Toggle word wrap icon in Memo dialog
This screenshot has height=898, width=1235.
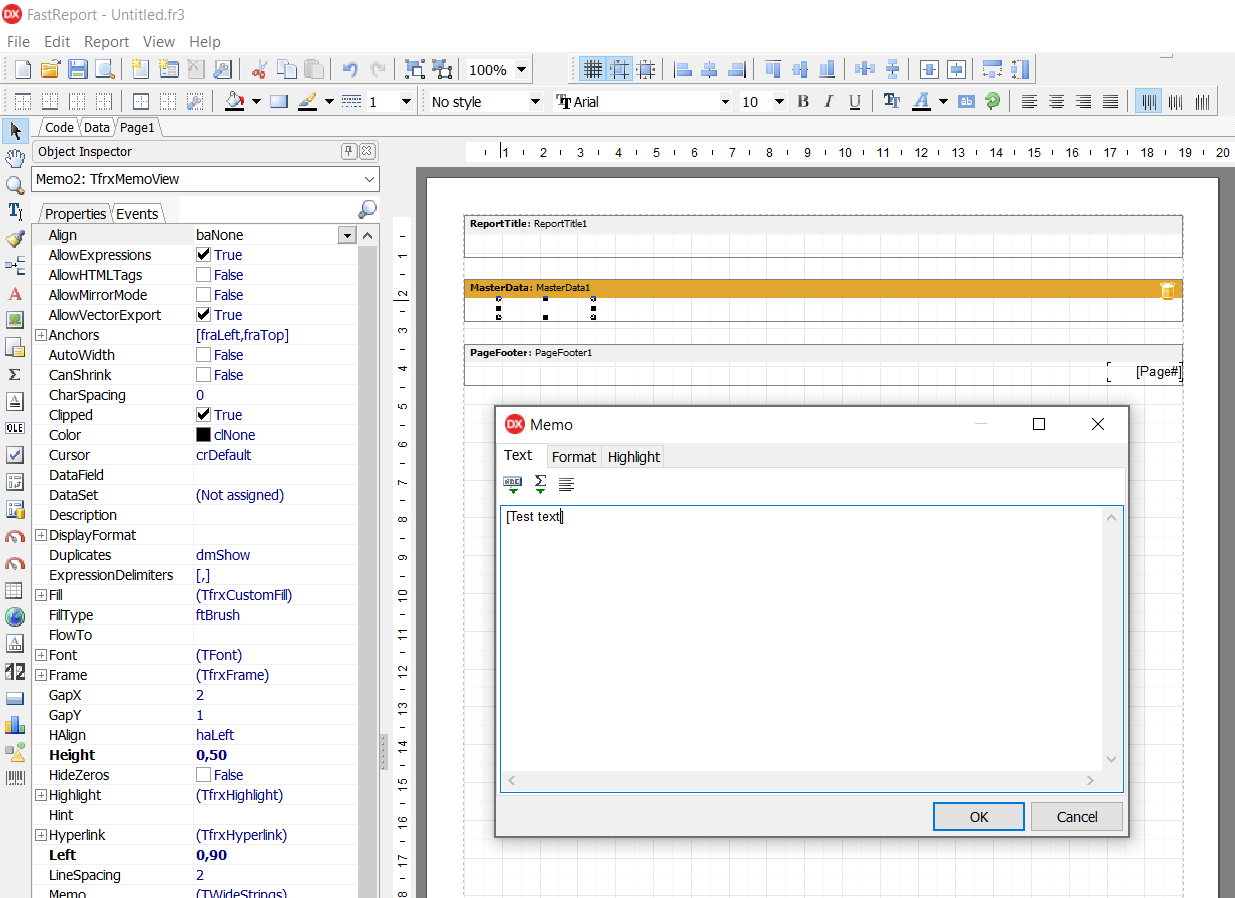566,484
